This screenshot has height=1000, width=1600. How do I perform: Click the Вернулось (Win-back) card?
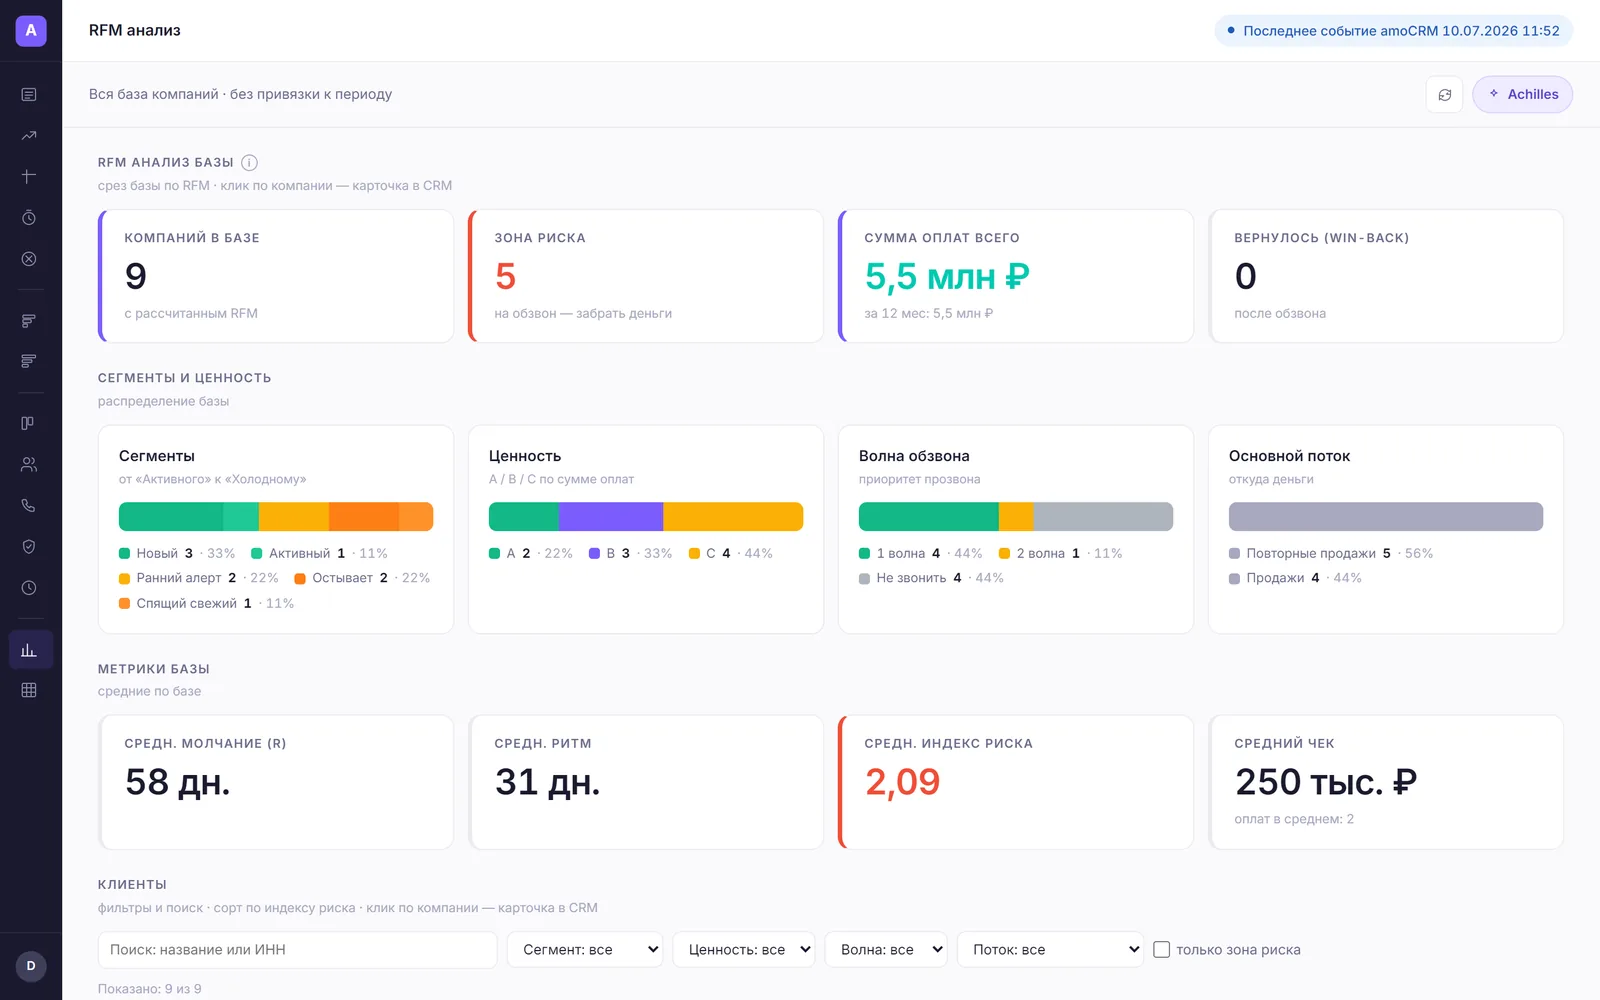(1386, 276)
